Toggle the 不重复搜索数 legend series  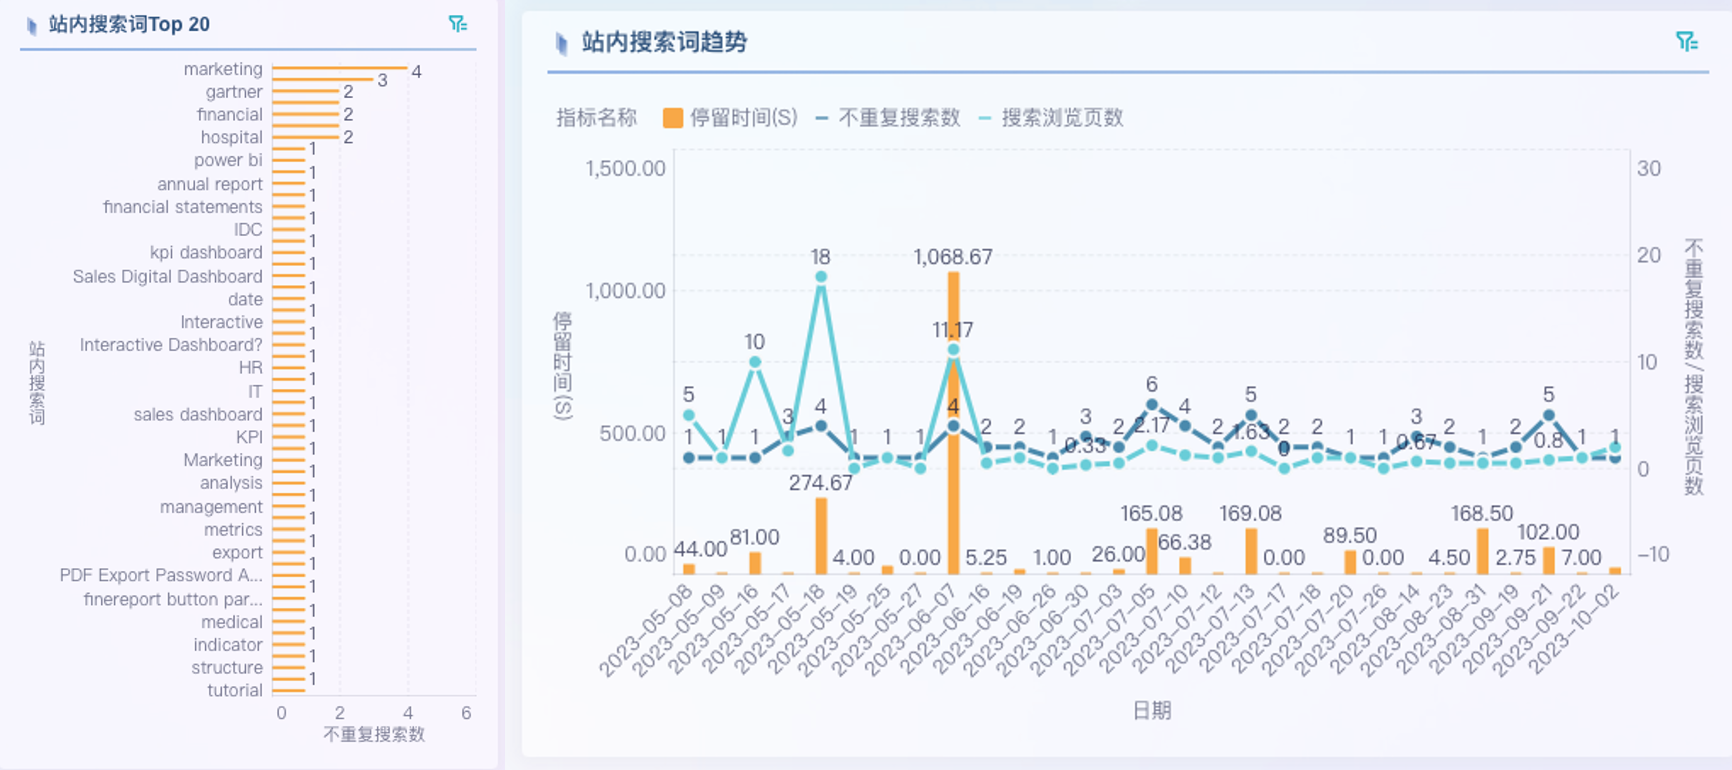pos(898,118)
